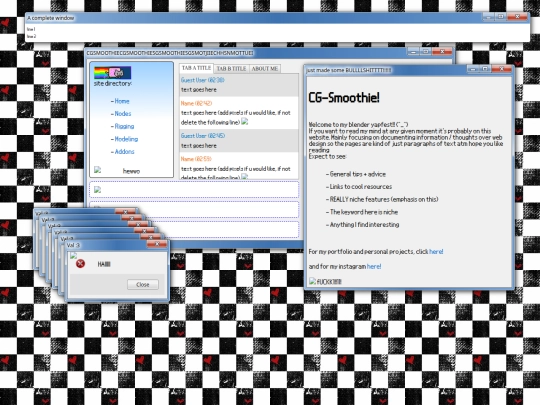Click the 'site directory:' label
Image resolution: width=540 pixels, height=405 pixels.
[113, 83]
